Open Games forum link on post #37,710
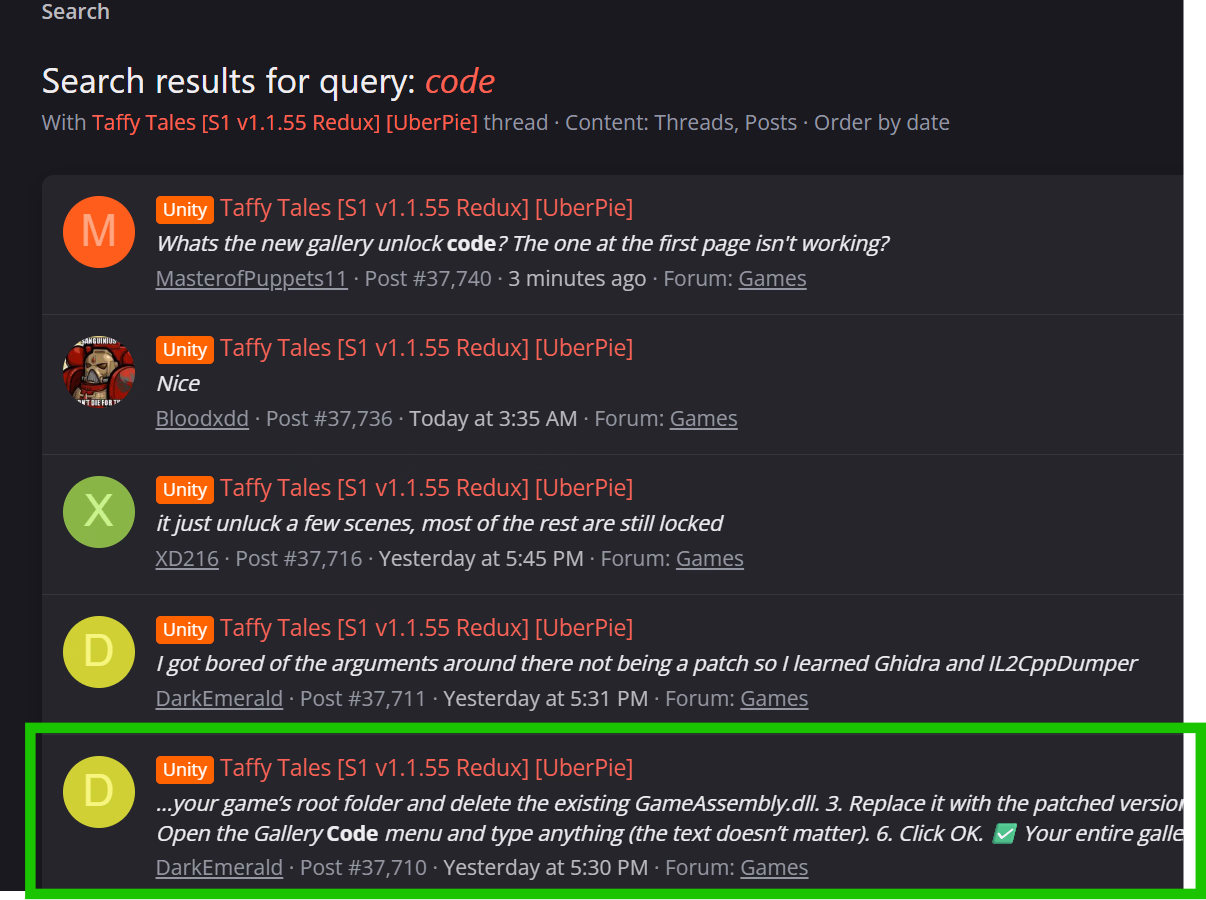1206x900 pixels. click(774, 868)
